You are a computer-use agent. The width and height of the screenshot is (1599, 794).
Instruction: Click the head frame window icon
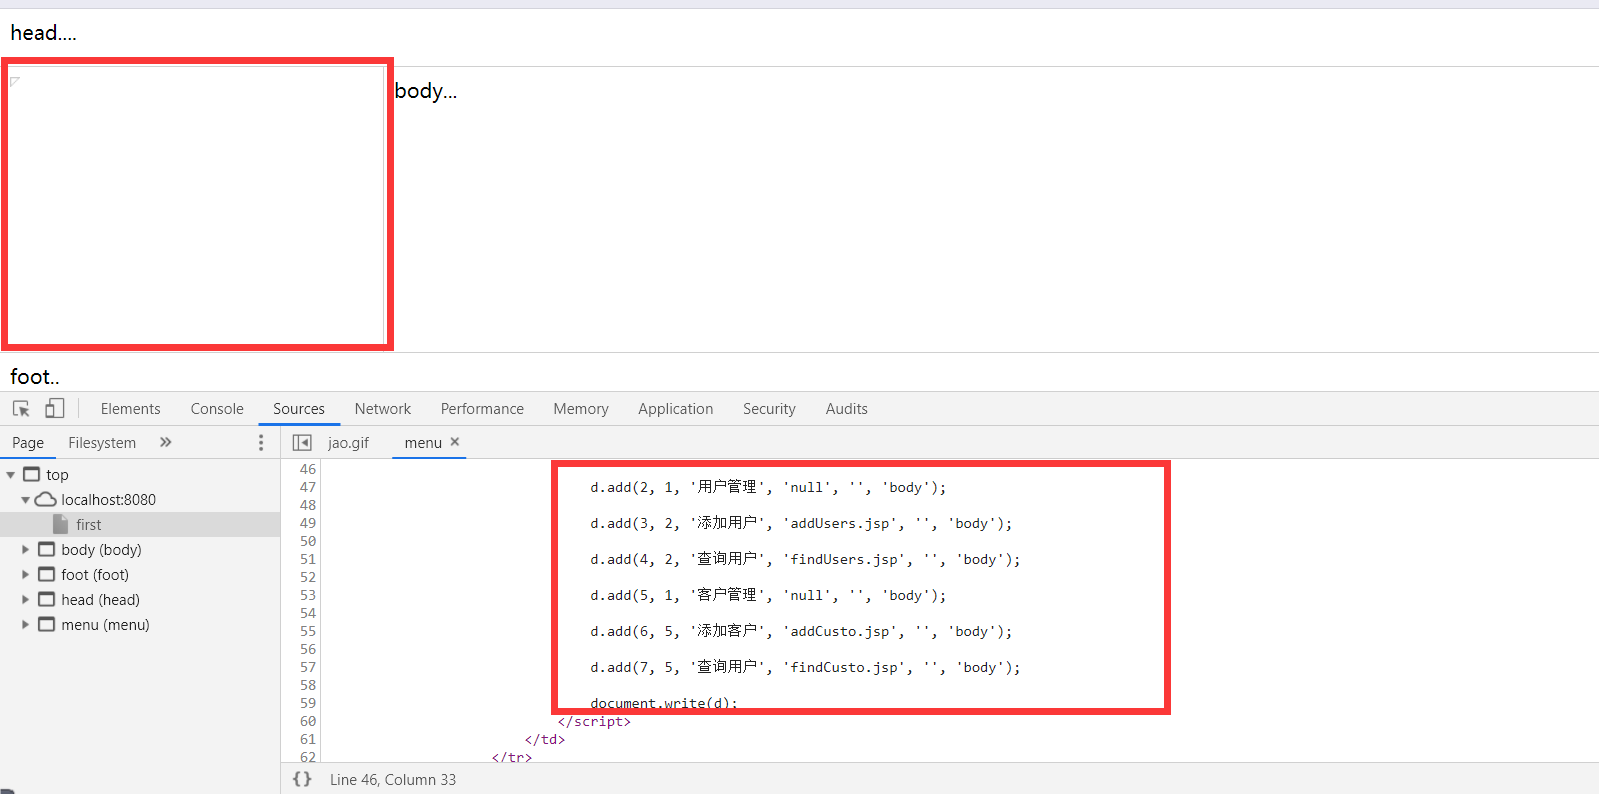coord(46,599)
